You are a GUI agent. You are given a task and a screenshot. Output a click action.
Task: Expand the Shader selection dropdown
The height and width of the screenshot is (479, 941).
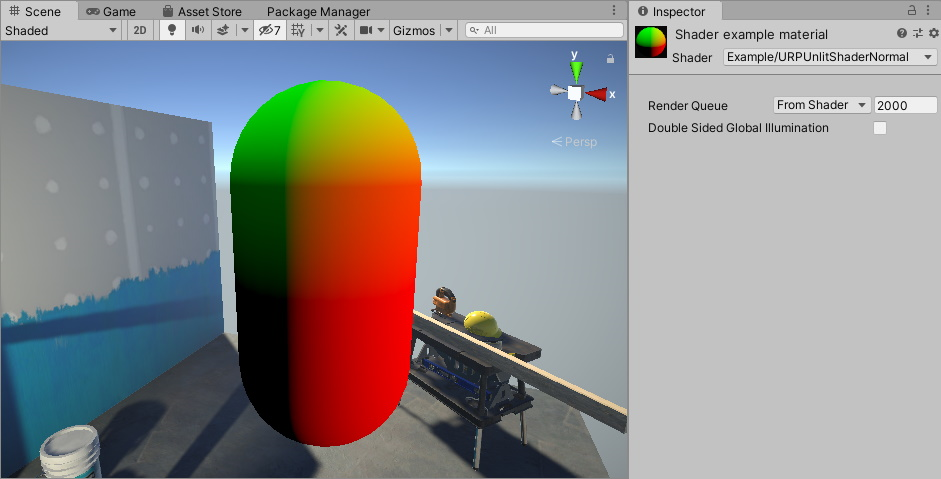click(829, 57)
